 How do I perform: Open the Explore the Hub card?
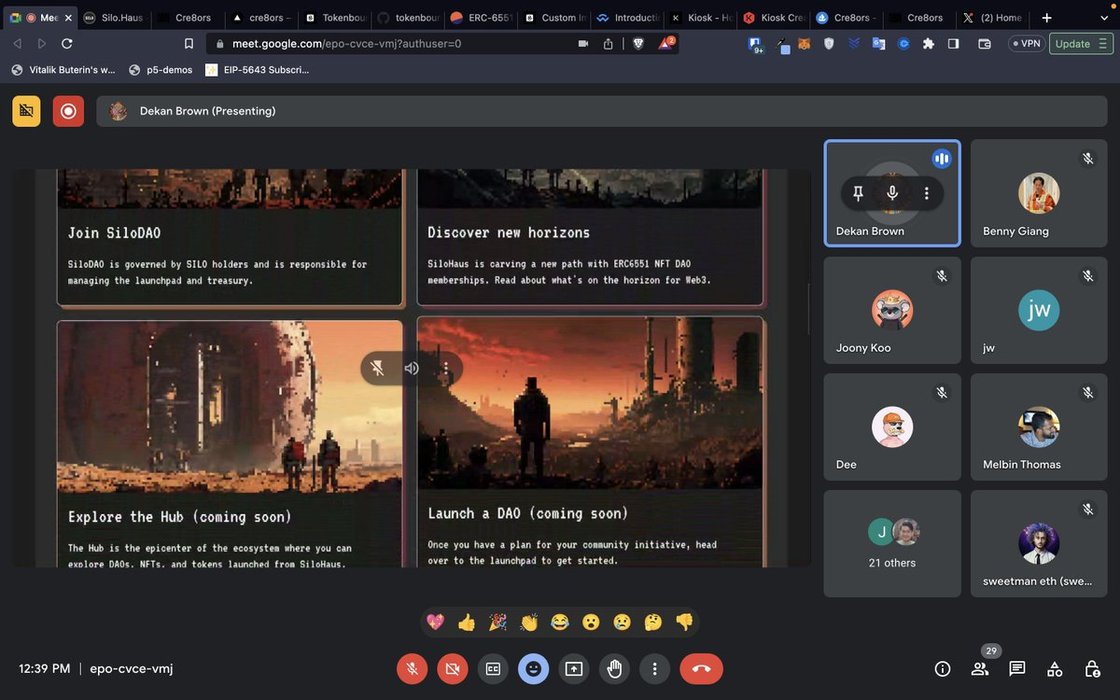tap(230, 444)
